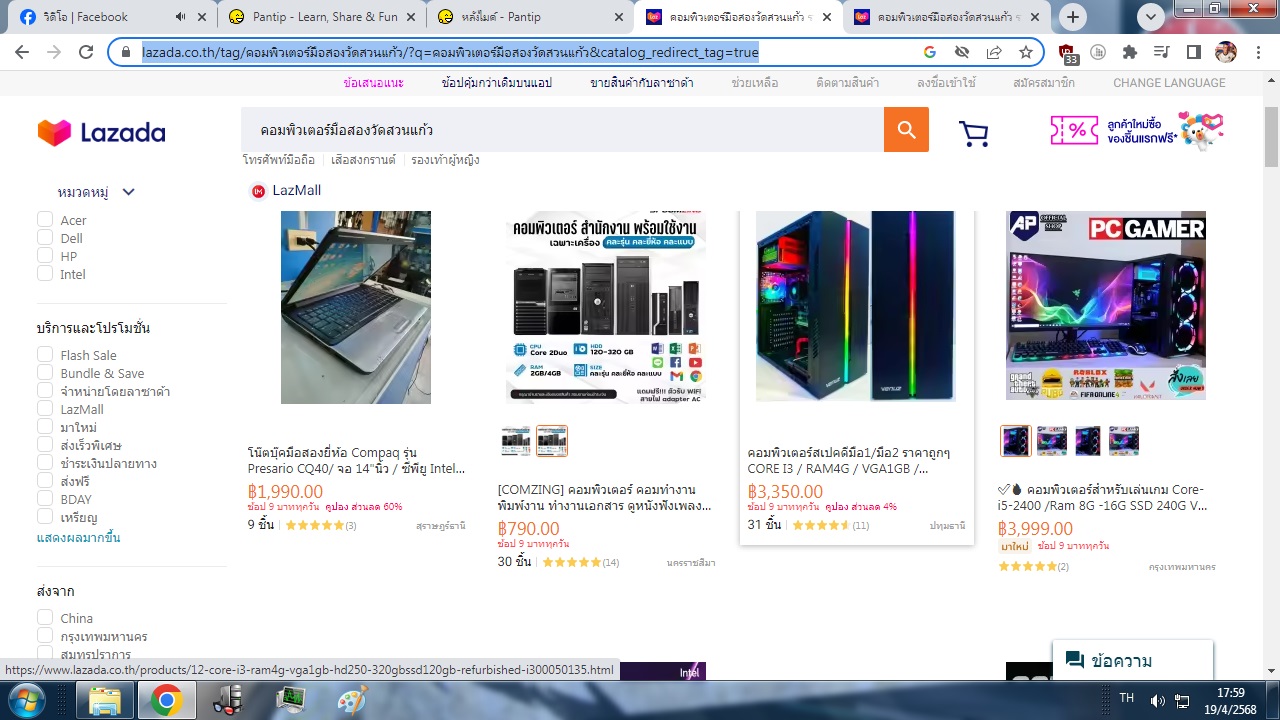Expand แสดงผลมากขึ้น to show more filters

(x=79, y=538)
